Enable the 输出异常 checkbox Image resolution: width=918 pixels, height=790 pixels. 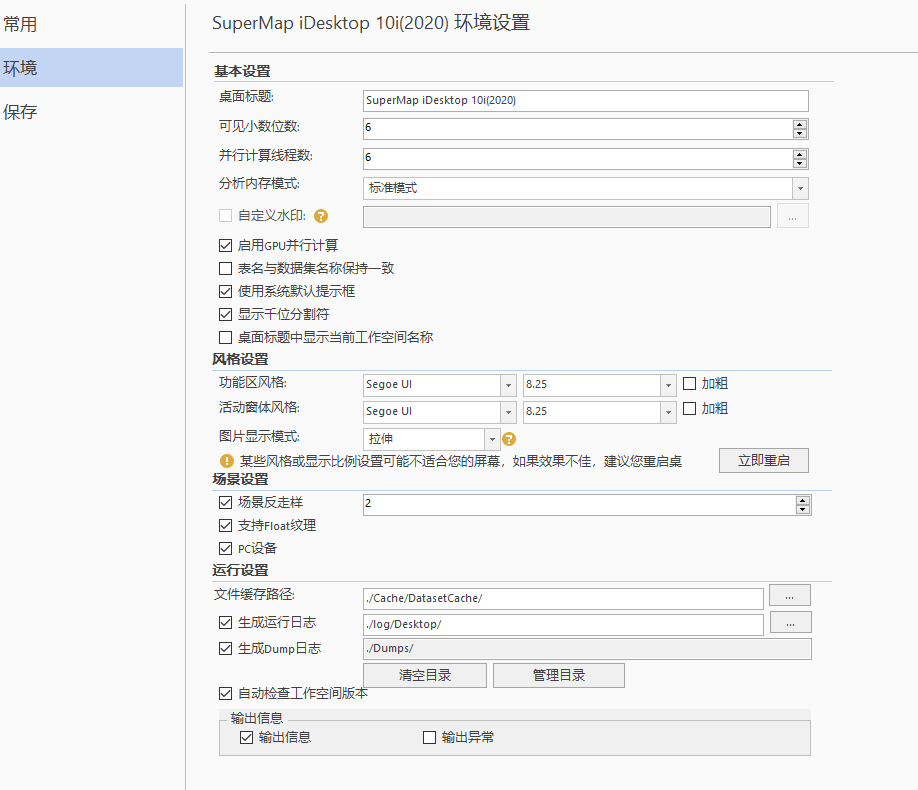[430, 737]
